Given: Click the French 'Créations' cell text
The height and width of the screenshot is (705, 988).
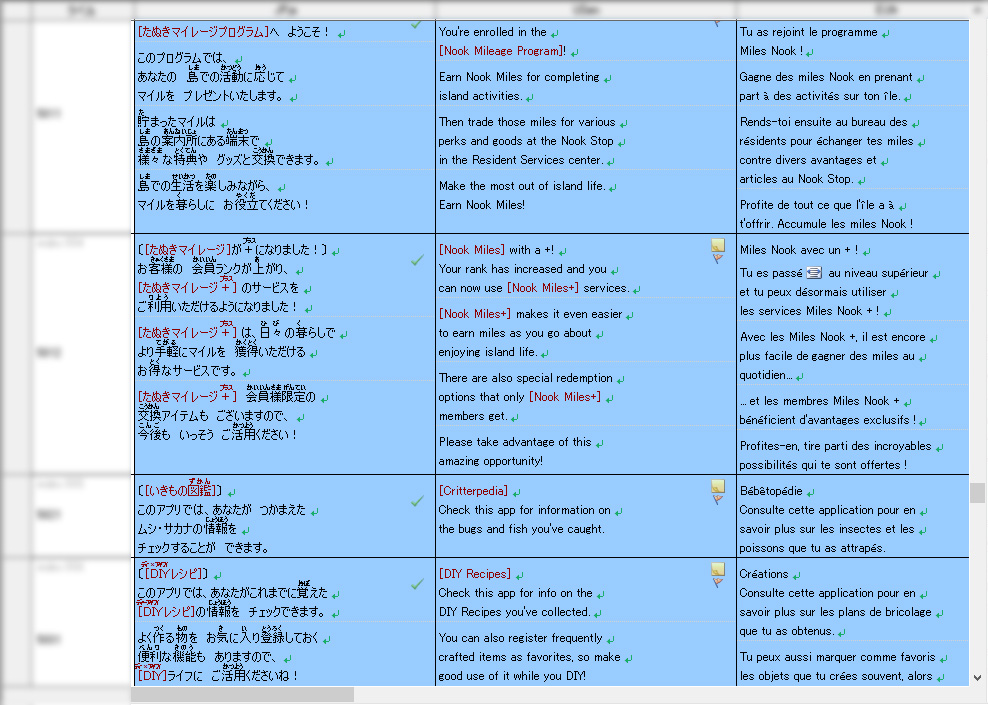Looking at the screenshot, I should (764, 574).
